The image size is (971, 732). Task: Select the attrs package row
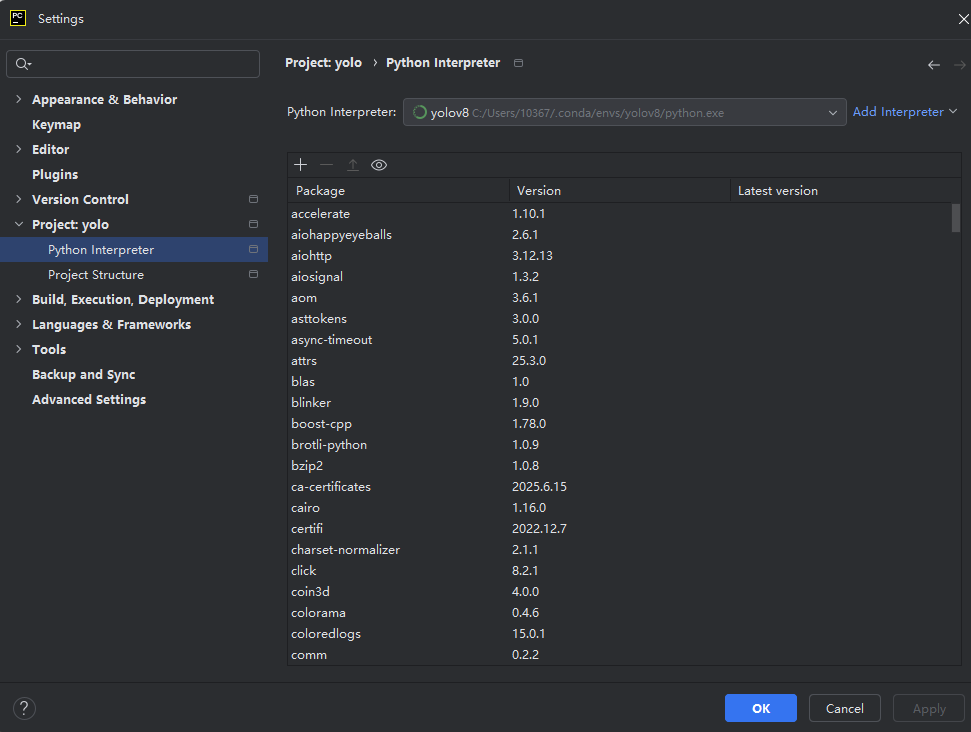tap(619, 360)
